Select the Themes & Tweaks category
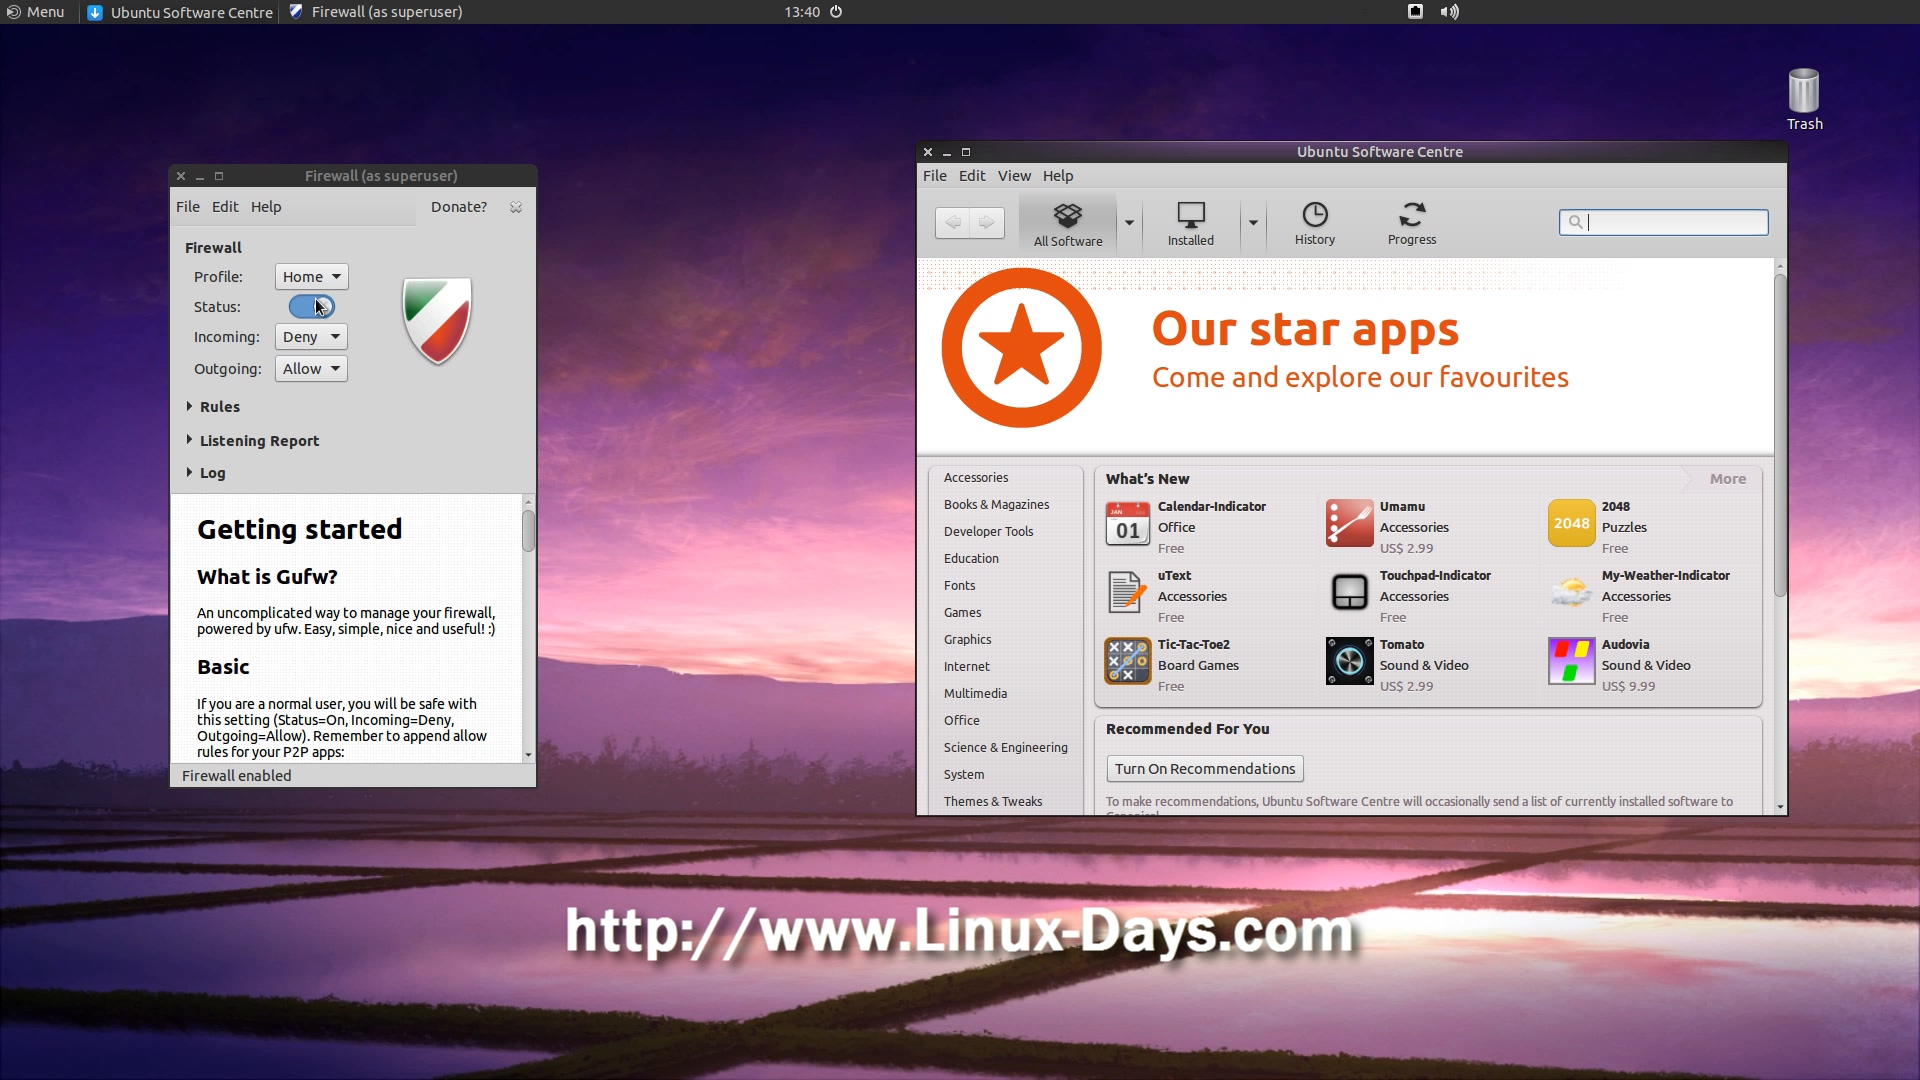The image size is (1920, 1080). coord(992,802)
